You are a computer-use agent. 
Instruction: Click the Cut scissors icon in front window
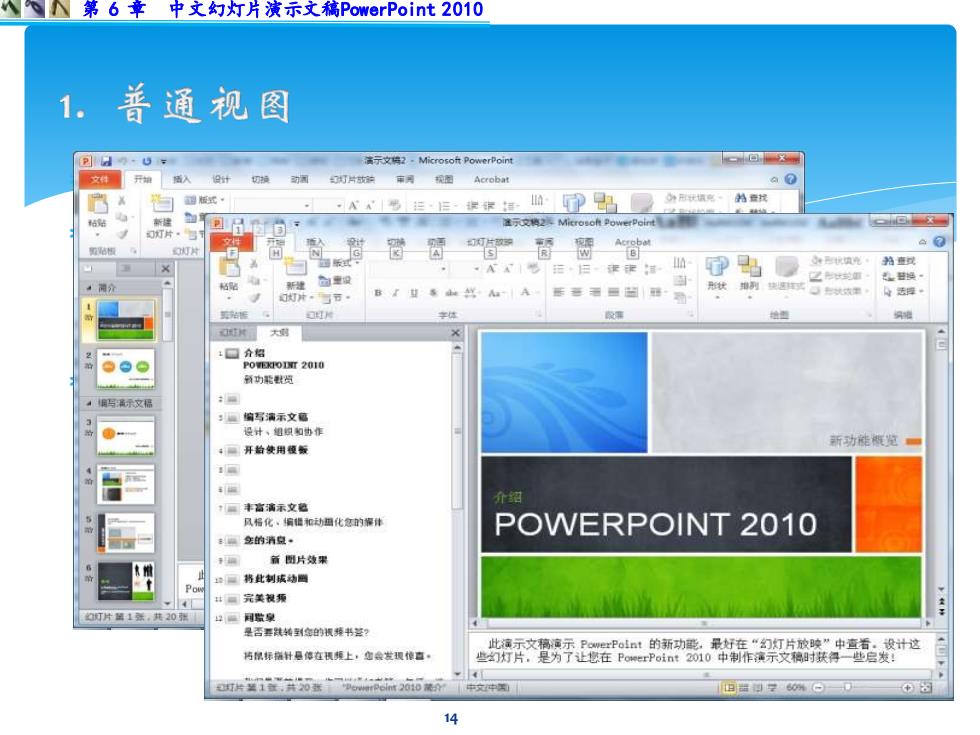pos(254,264)
